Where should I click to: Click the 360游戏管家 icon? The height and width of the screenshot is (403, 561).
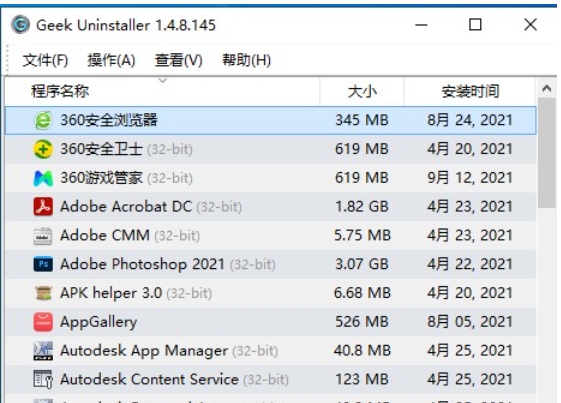(43, 178)
